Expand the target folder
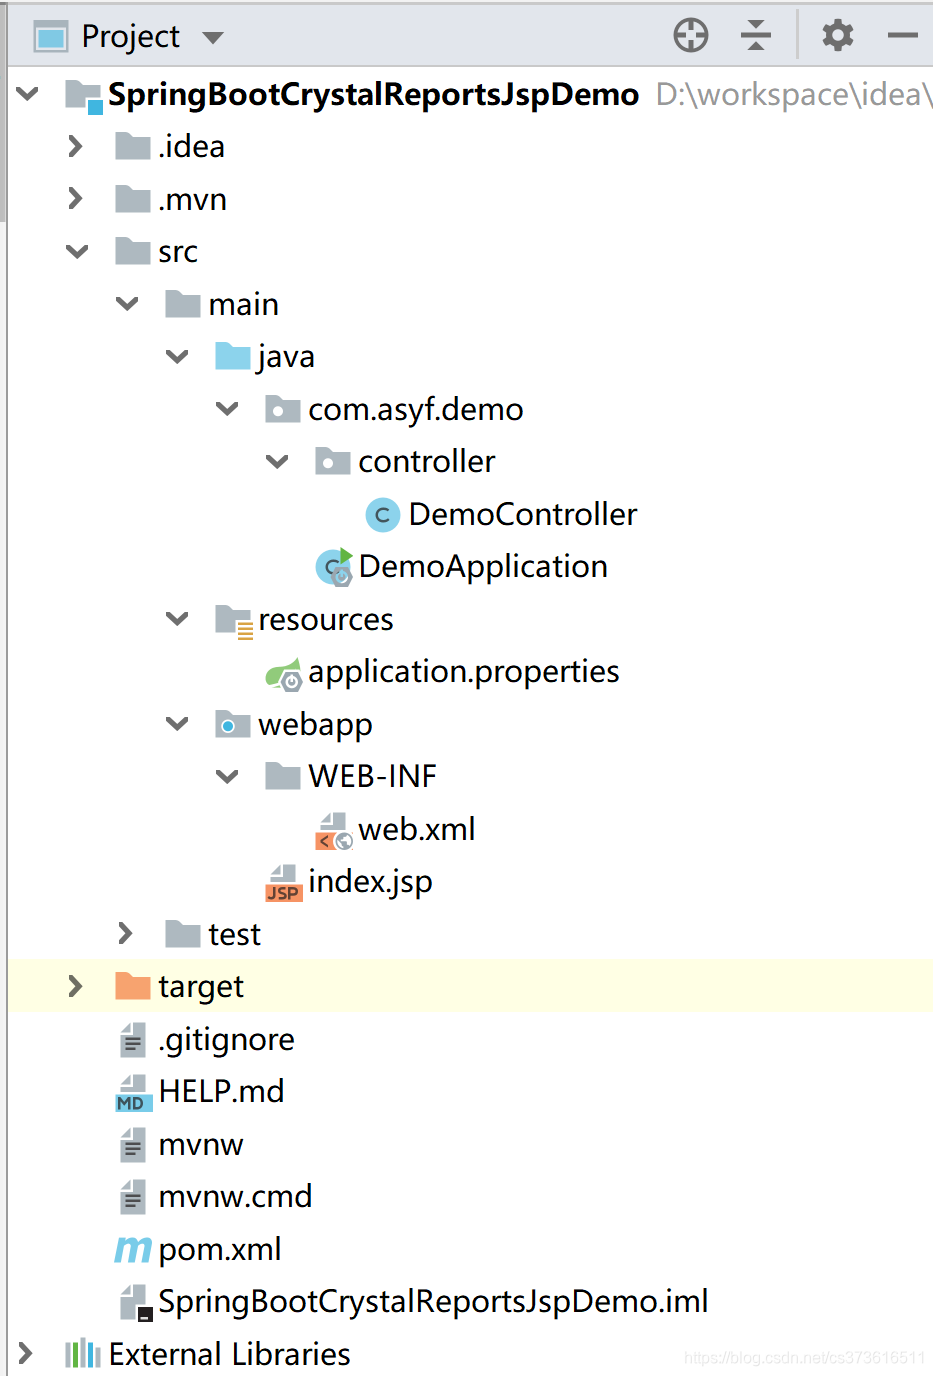Viewport: 933px width, 1376px height. [x=75, y=986]
